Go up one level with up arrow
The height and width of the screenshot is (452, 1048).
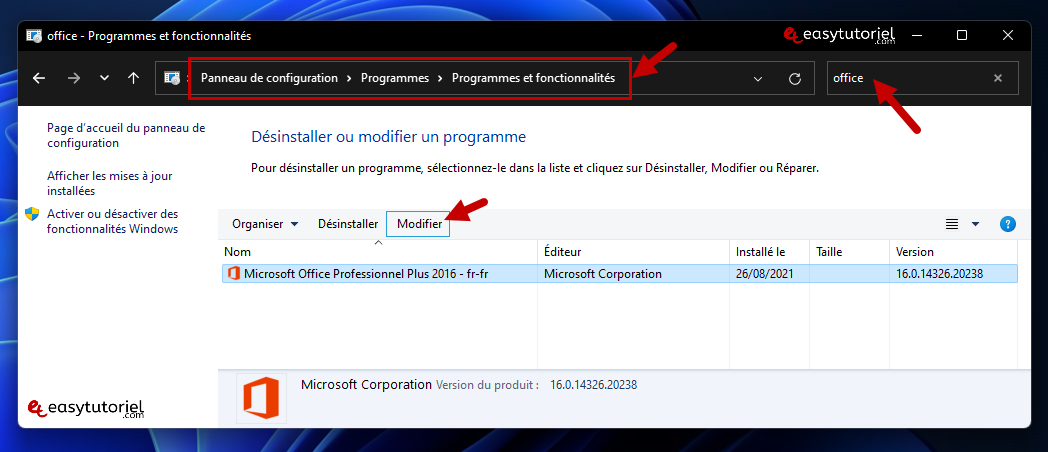[134, 78]
